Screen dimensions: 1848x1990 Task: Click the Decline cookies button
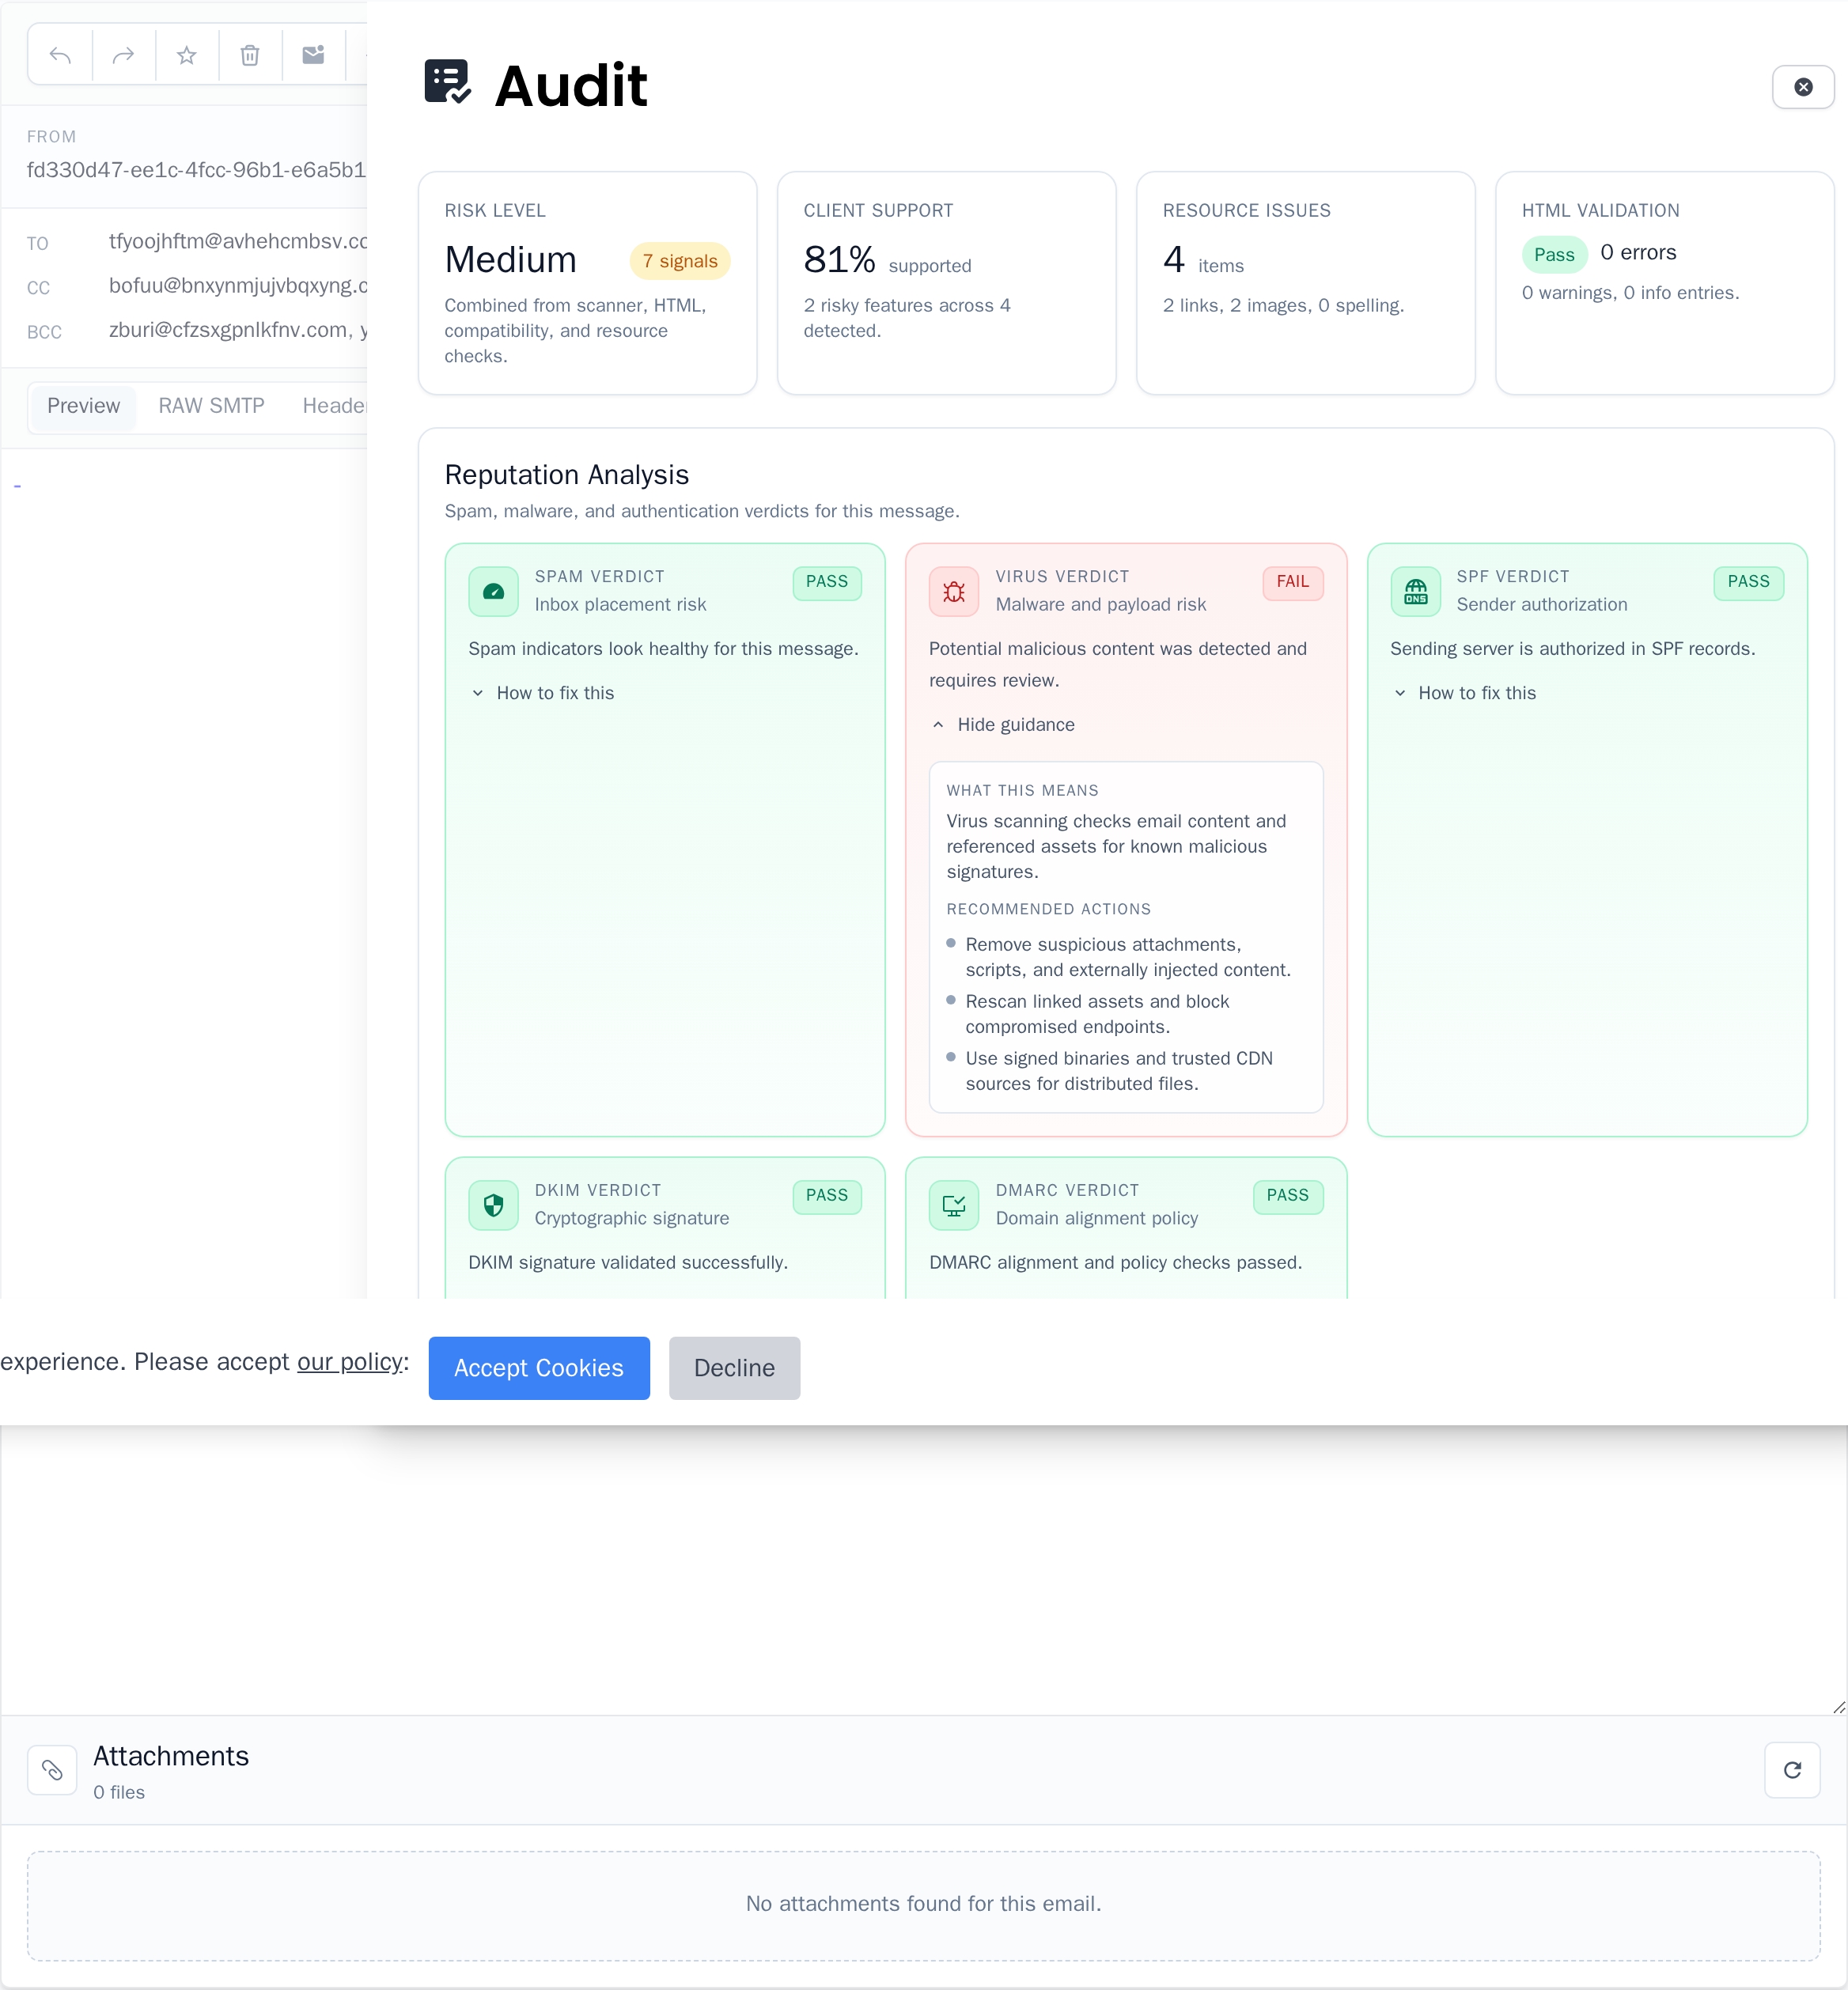(x=734, y=1368)
